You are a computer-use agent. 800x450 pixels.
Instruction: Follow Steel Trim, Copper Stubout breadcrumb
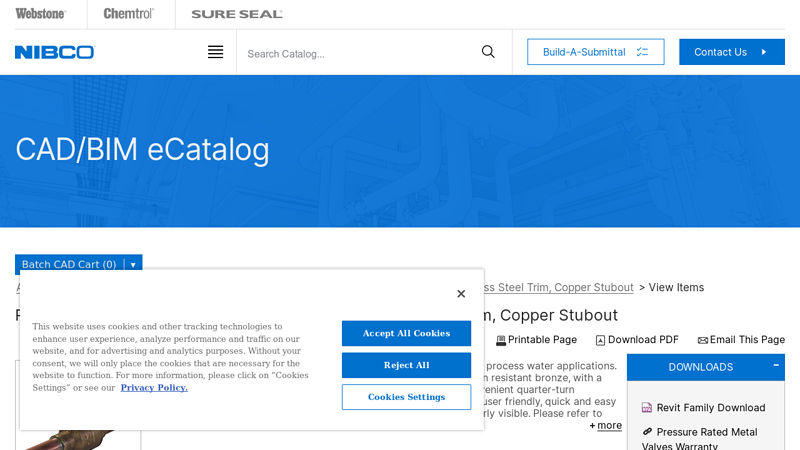point(559,287)
